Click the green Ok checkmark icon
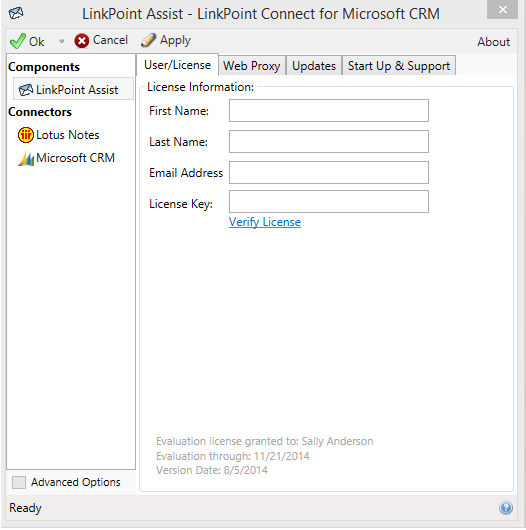Image resolution: width=526 pixels, height=530 pixels. click(x=18, y=41)
